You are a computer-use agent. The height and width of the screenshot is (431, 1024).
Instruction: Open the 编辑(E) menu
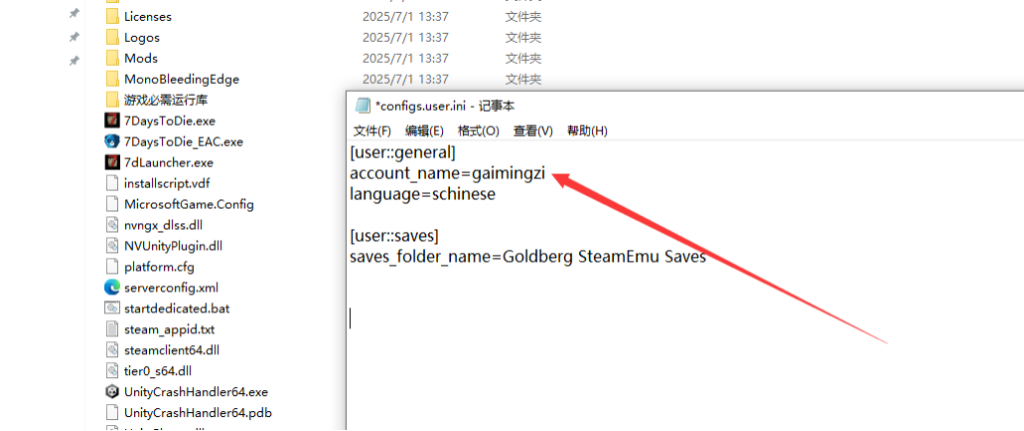pyautogui.click(x=424, y=131)
